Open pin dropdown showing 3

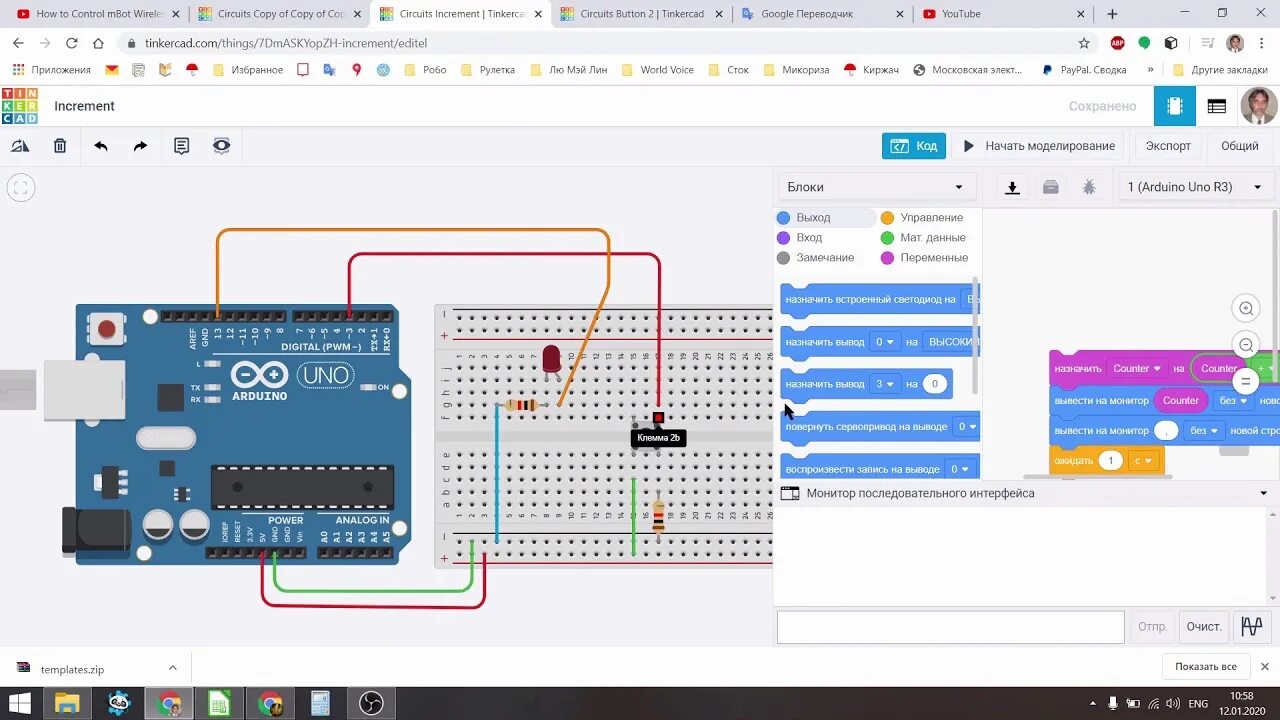coord(885,384)
